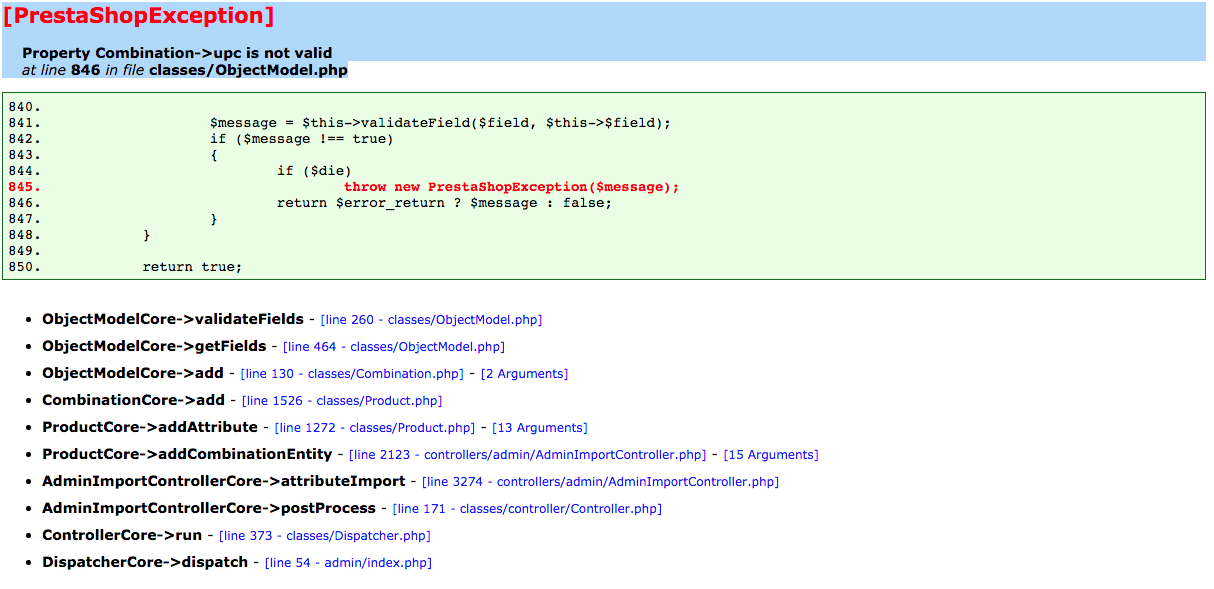This screenshot has width=1214, height=589.
Task: Click 'AdminImportControllerCore->attributeImport' stack entry
Action: pos(224,482)
